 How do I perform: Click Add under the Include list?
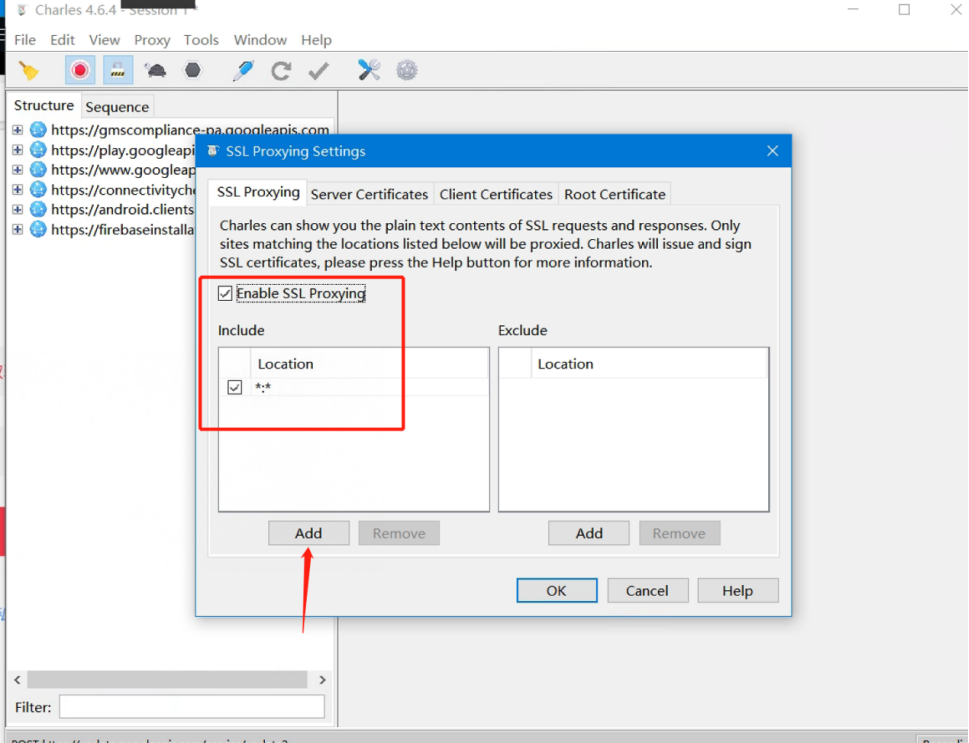pyautogui.click(x=308, y=533)
